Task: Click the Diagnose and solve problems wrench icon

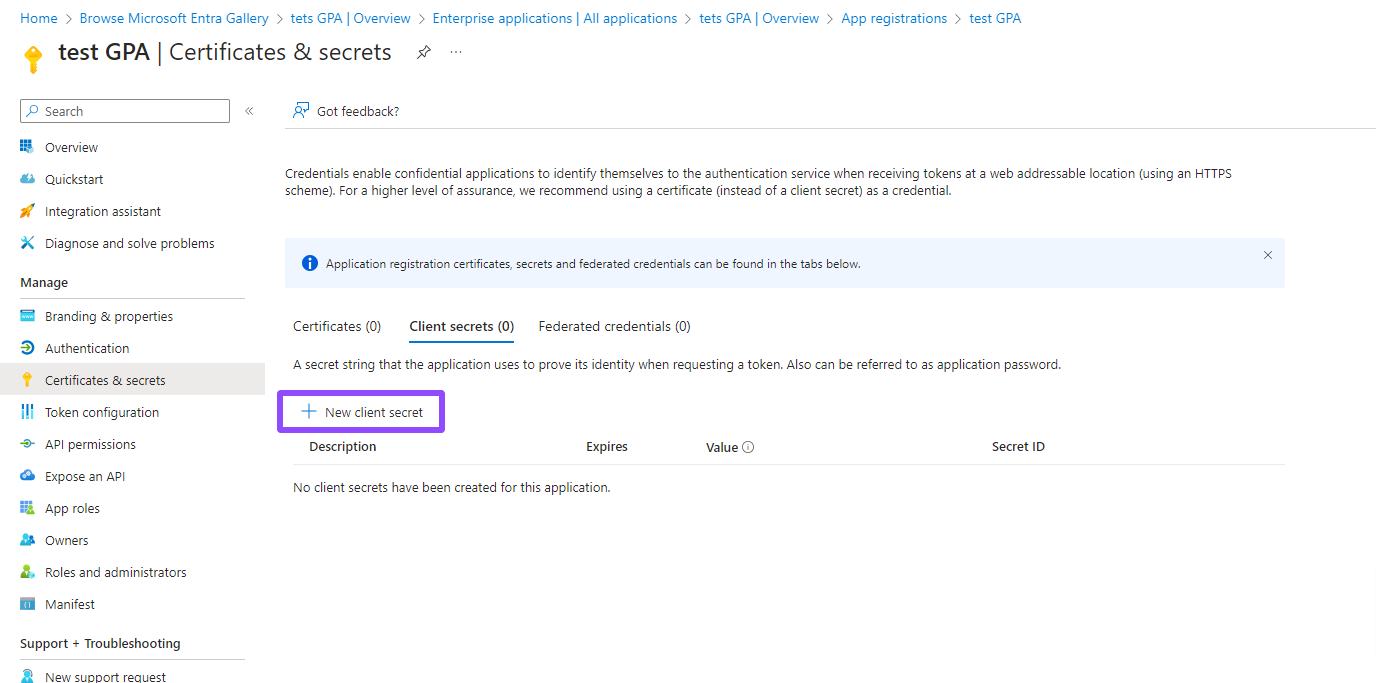Action: 27,243
